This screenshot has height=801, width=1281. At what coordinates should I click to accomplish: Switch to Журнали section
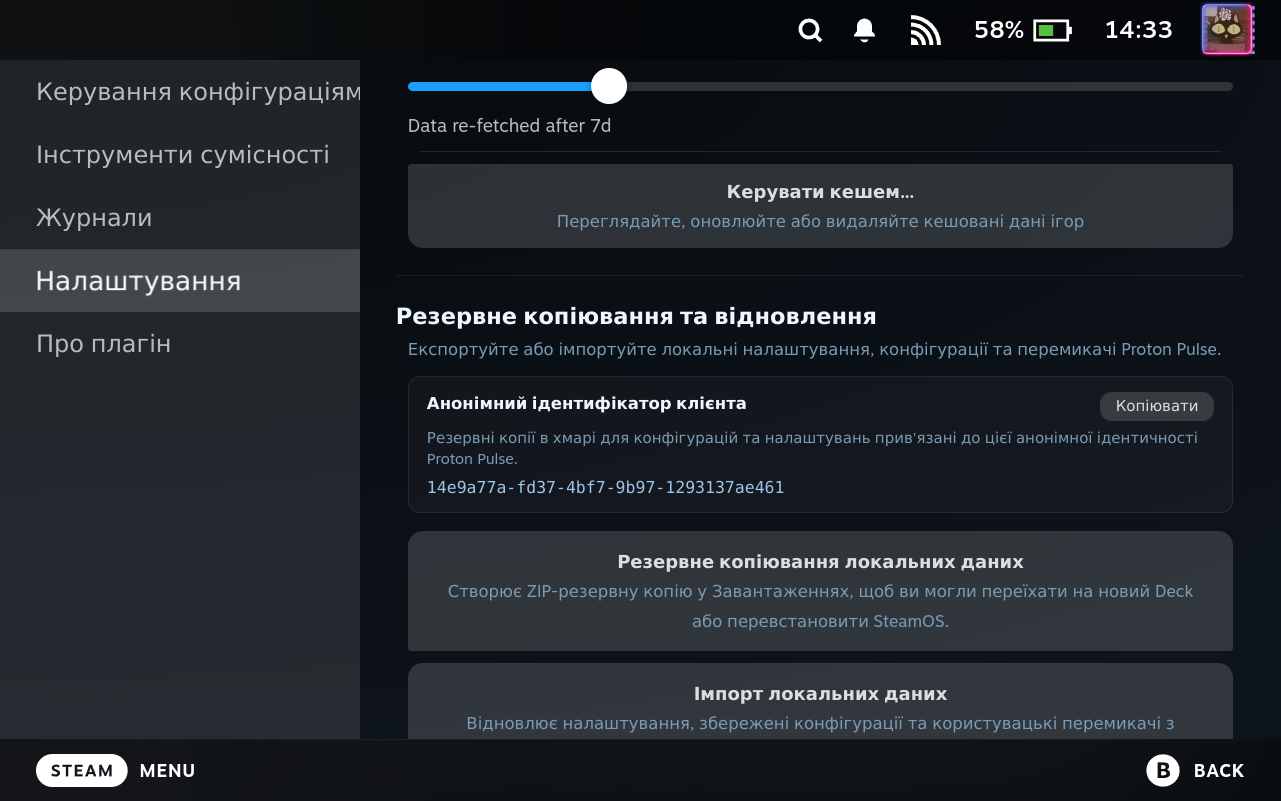tap(180, 218)
